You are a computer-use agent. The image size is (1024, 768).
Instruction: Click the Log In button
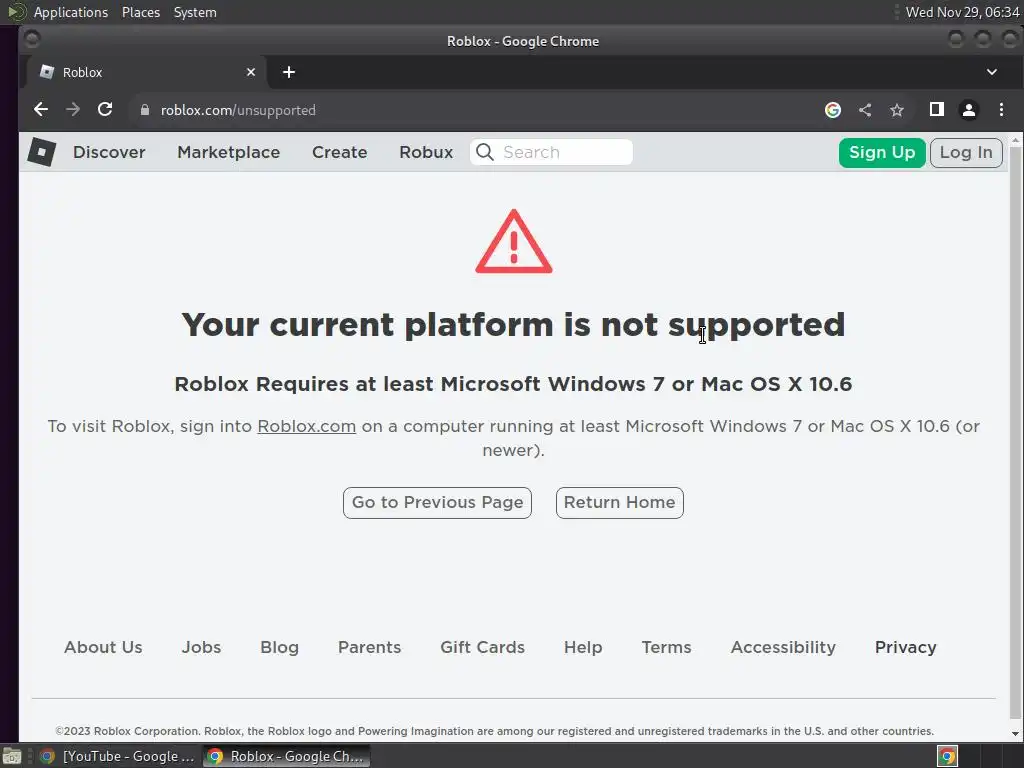(966, 153)
